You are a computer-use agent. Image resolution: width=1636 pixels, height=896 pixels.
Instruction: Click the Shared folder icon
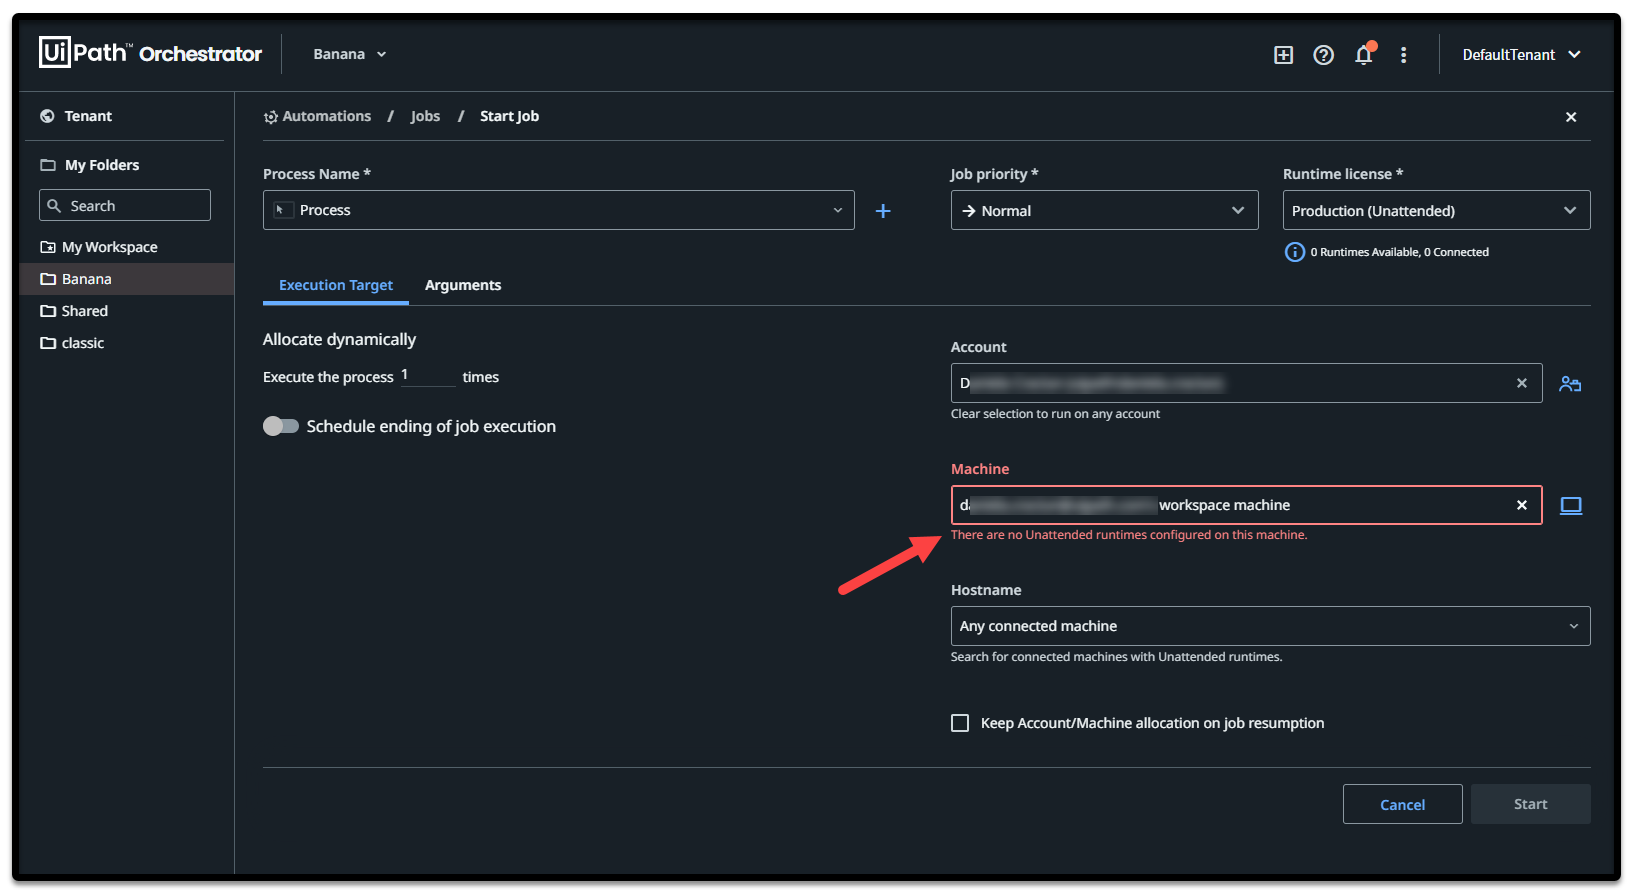pyautogui.click(x=47, y=311)
